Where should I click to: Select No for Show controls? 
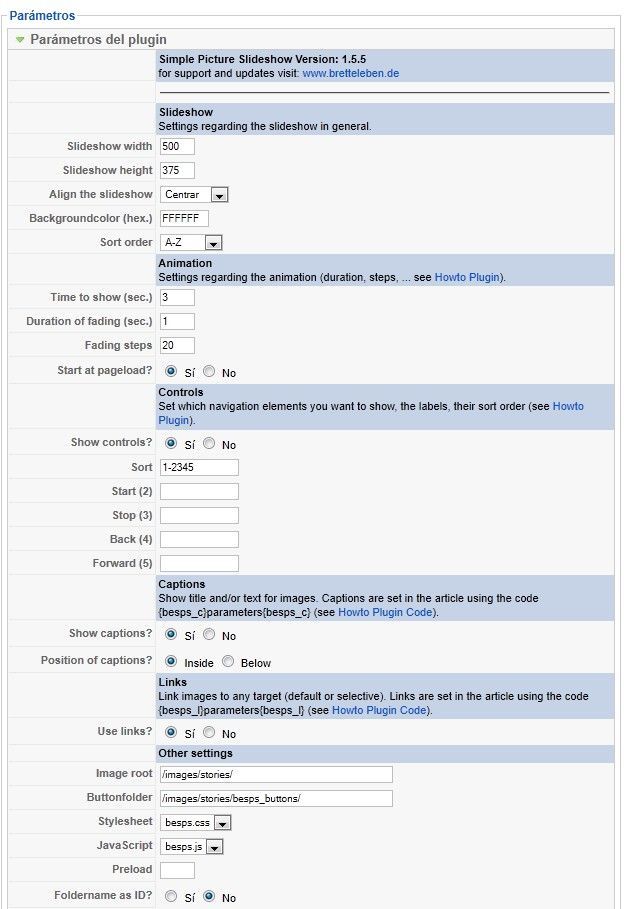click(x=209, y=443)
